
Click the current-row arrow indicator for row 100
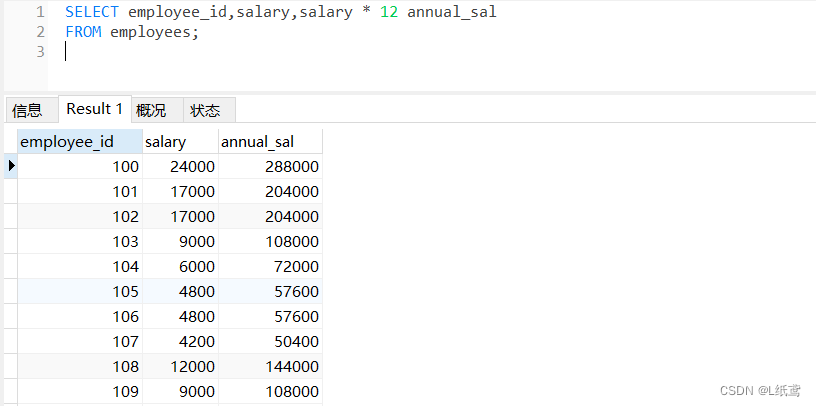tap(11, 166)
